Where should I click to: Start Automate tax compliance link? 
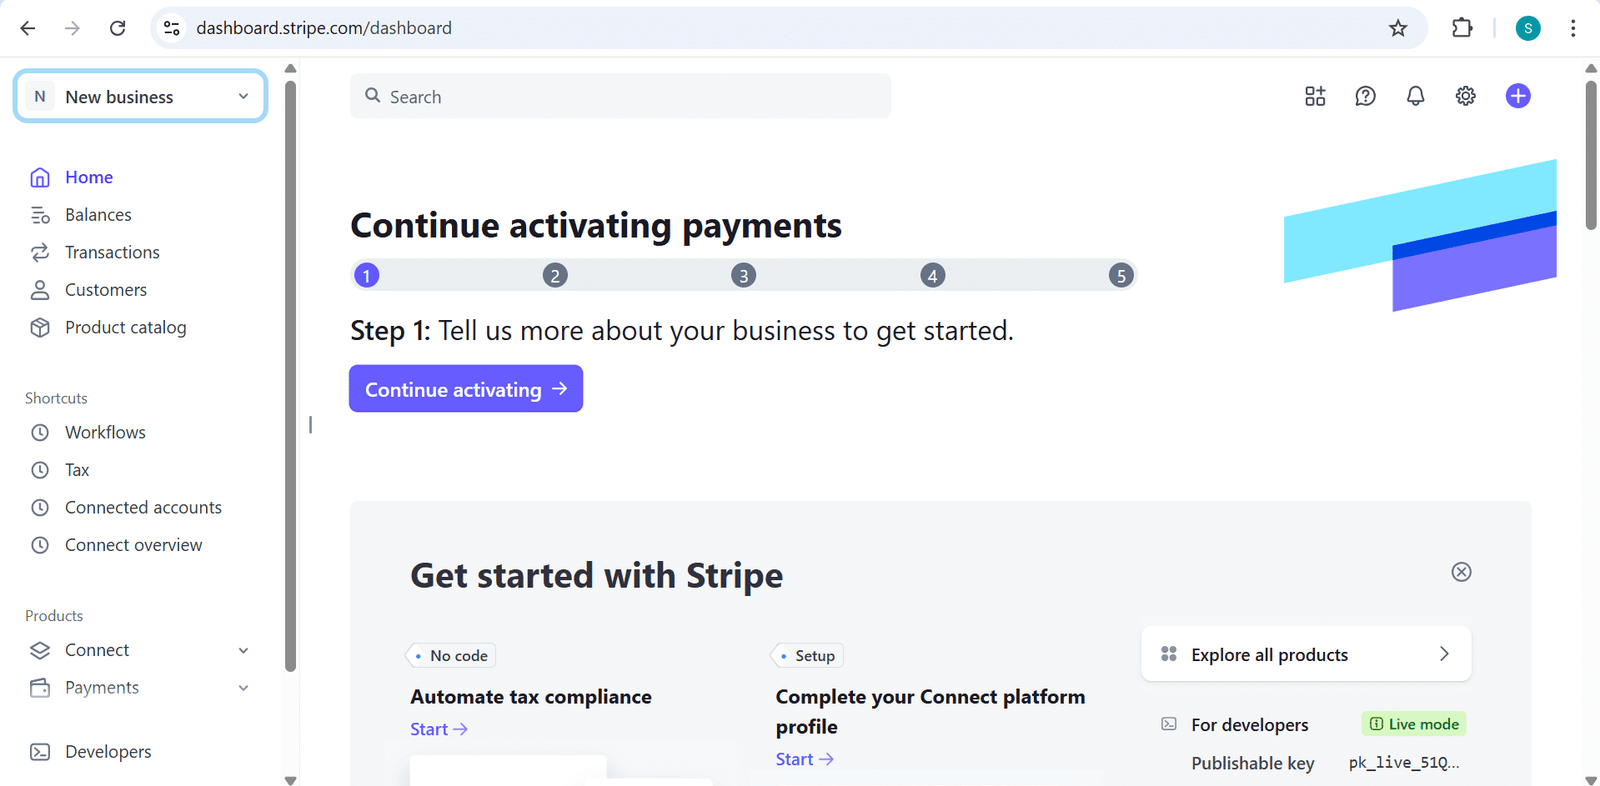coord(439,729)
